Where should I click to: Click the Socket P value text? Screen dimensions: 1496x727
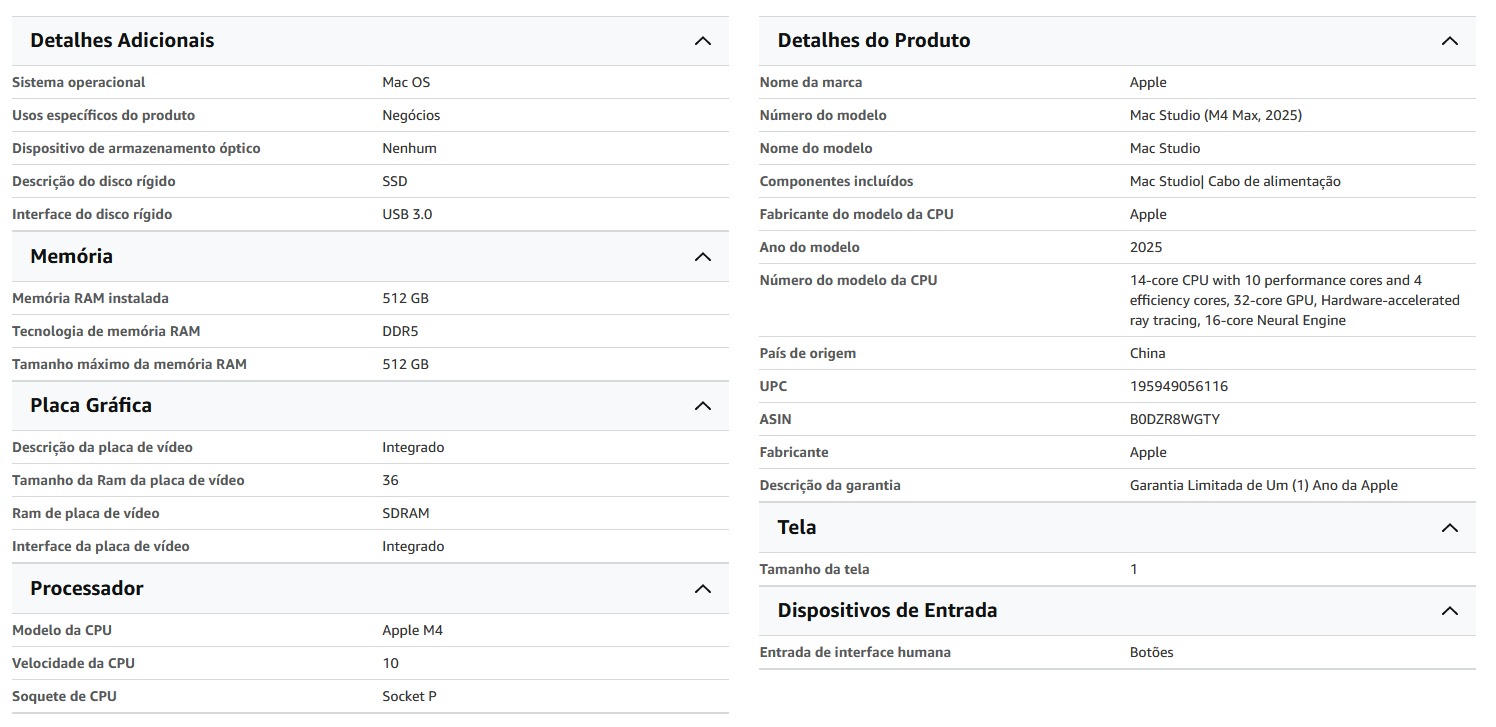[x=409, y=697]
